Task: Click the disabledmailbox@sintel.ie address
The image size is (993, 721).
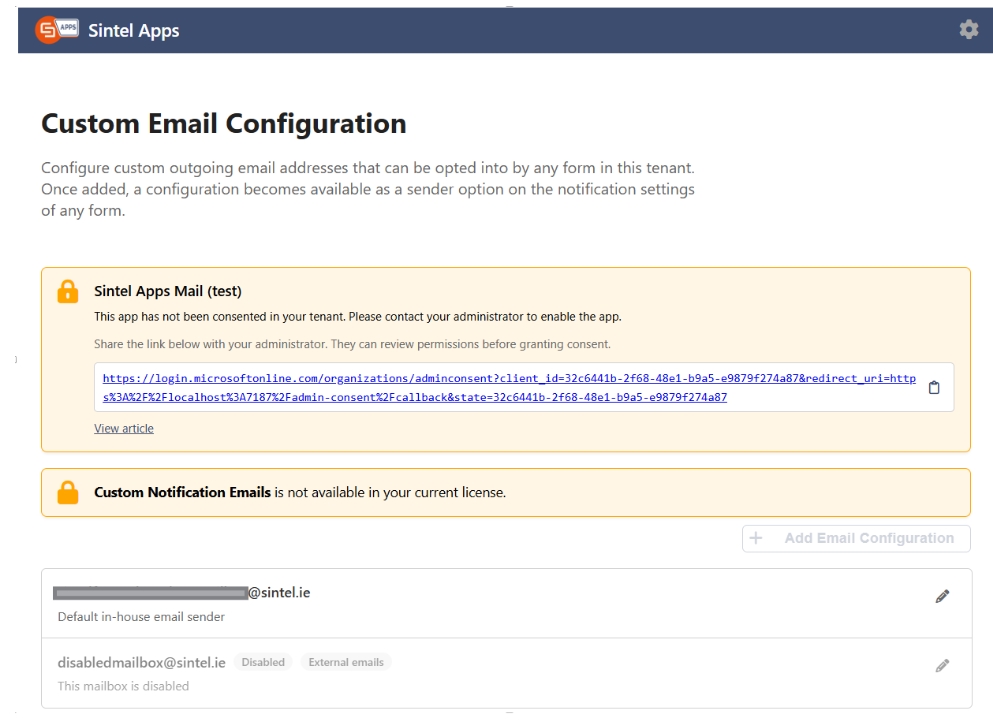Action: pos(141,662)
